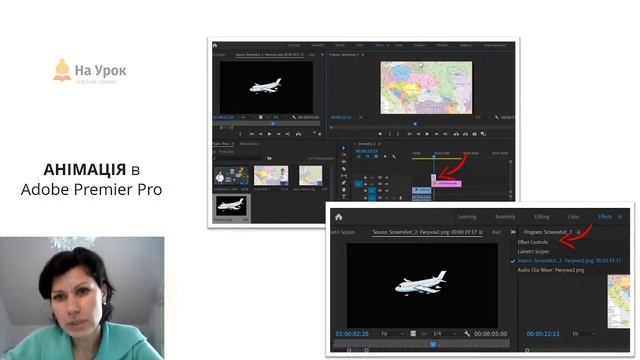
Task: Select the Type tool in the tools panel
Action: (x=344, y=197)
